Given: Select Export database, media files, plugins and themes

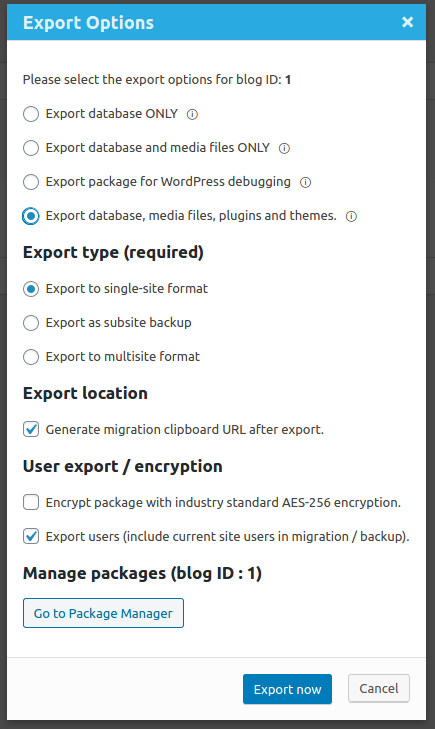Looking at the screenshot, I should 31,216.
